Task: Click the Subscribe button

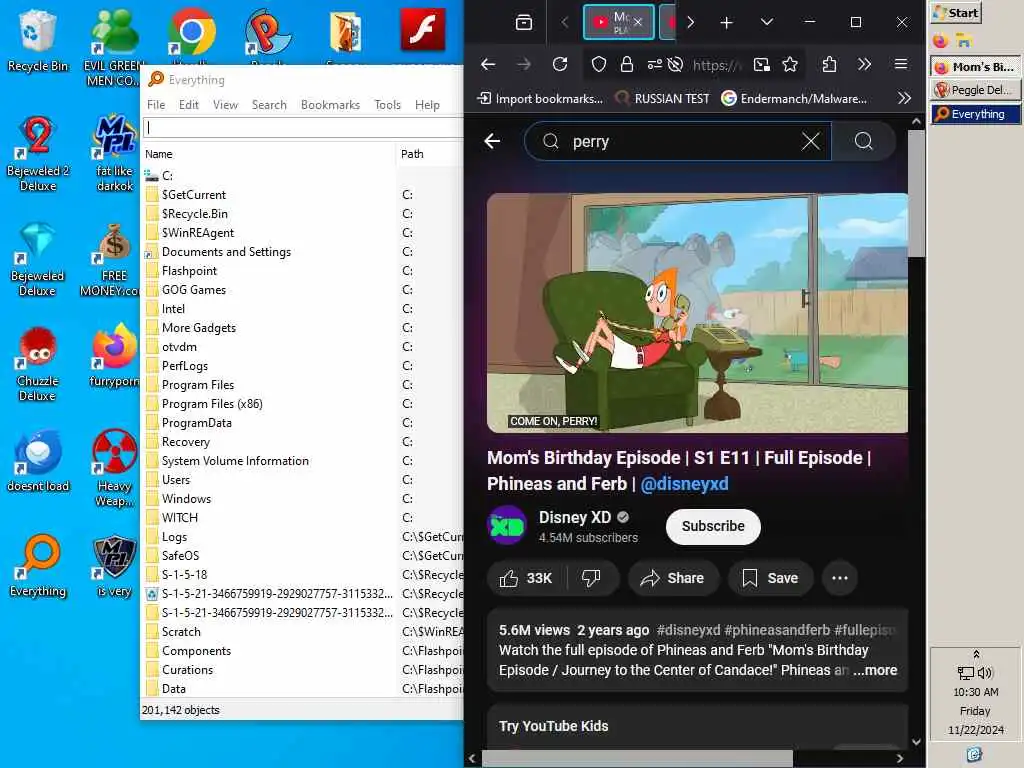Action: 713,526
